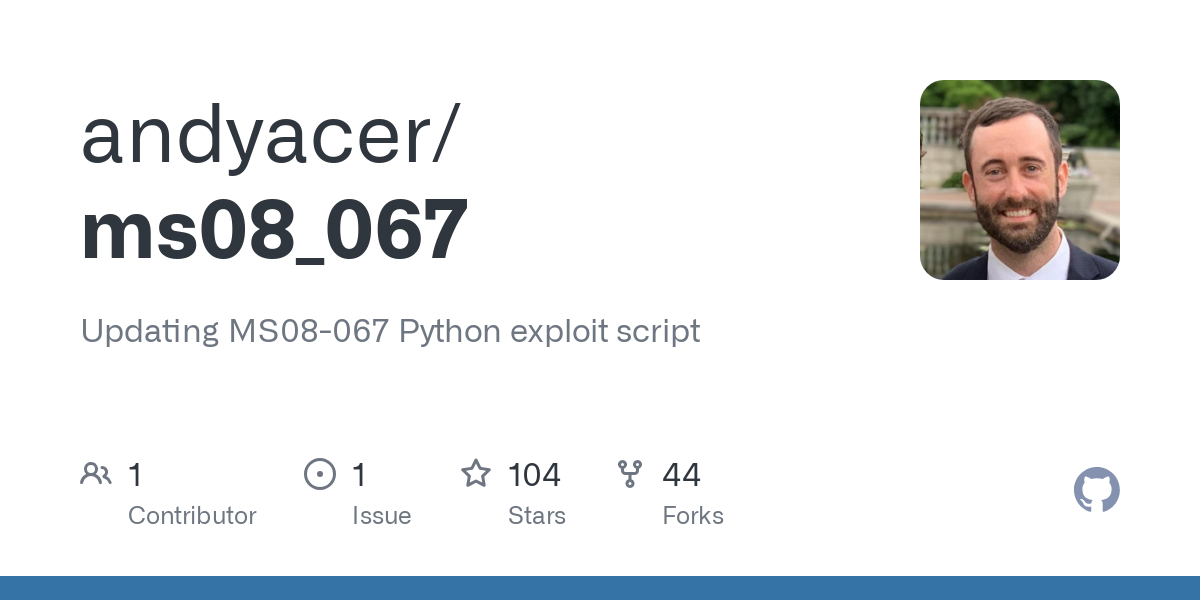
Task: Click the fork branch icon
Action: 630,474
